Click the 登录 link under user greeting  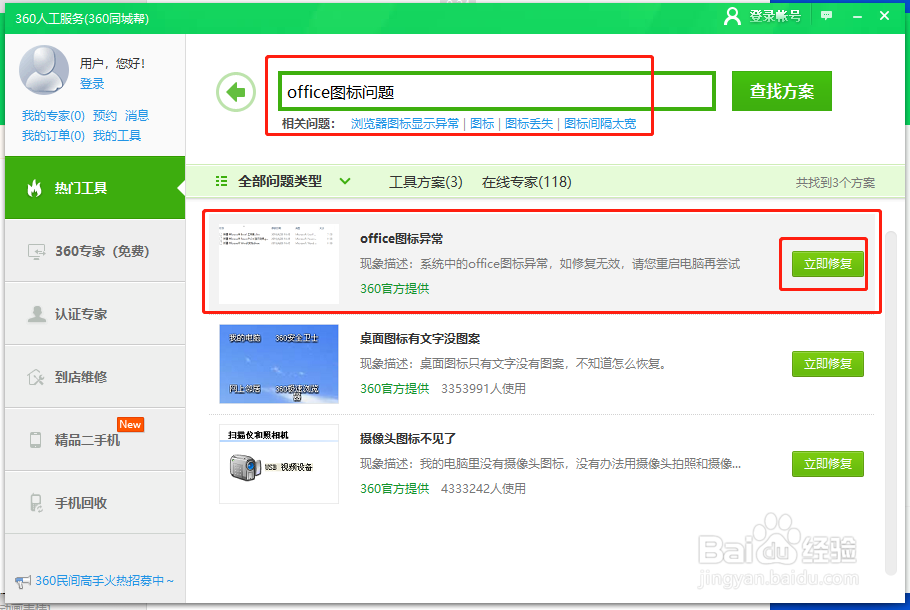[x=92, y=84]
